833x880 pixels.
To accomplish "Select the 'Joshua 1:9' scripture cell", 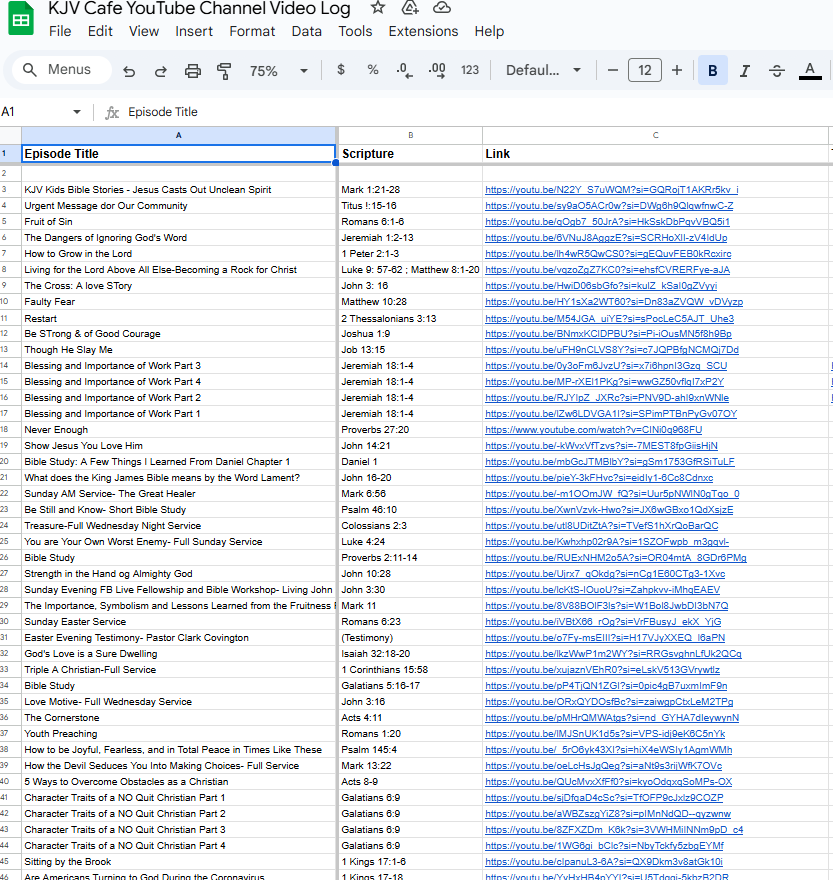I will (x=410, y=334).
